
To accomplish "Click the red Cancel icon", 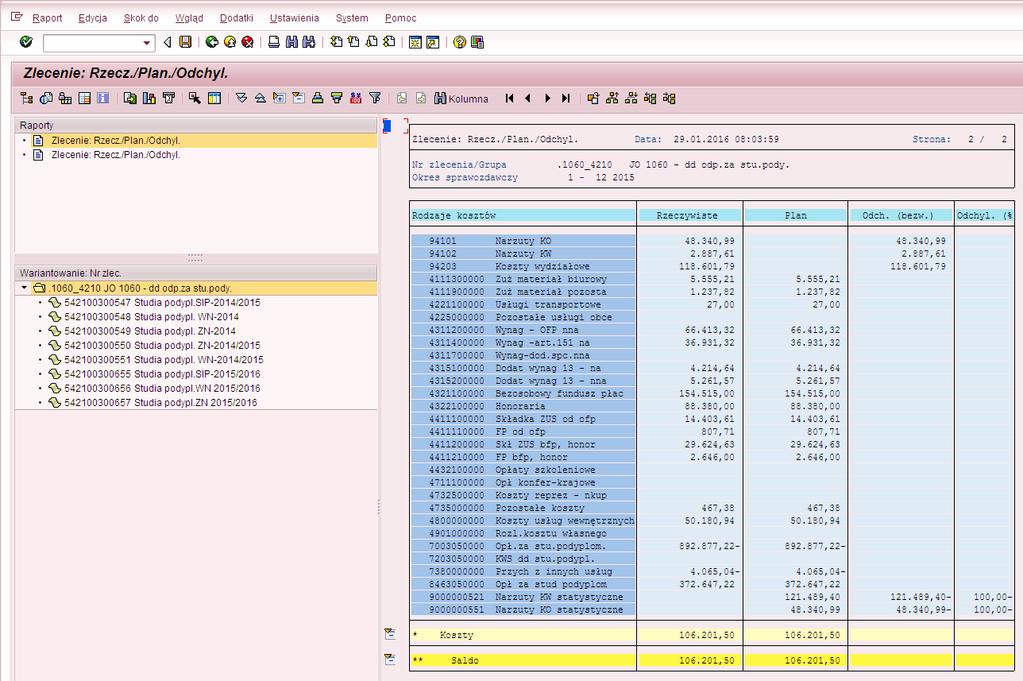I will [247, 42].
